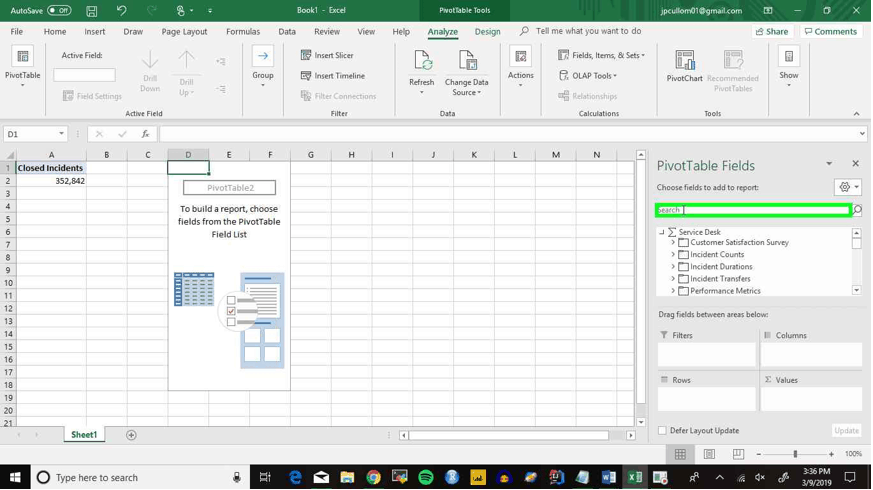Open Change Data Source
The height and width of the screenshot is (490, 873).
(x=467, y=71)
